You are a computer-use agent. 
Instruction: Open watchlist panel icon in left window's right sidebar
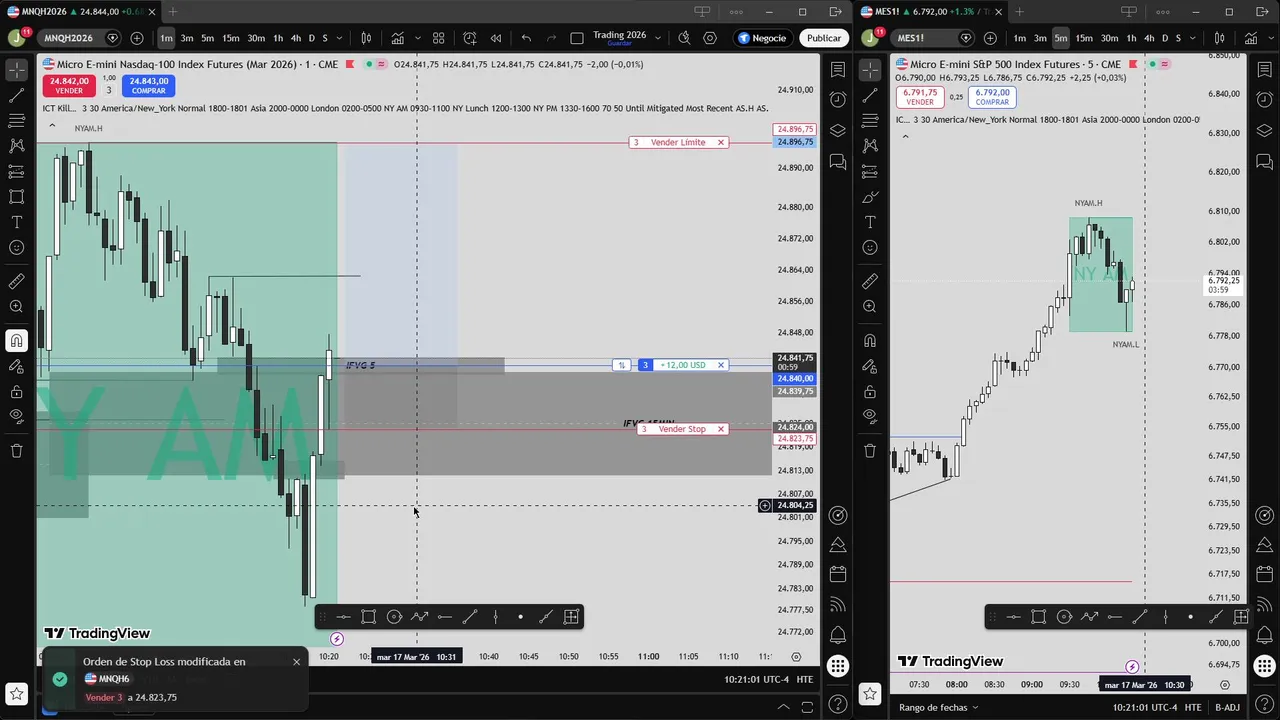838,70
